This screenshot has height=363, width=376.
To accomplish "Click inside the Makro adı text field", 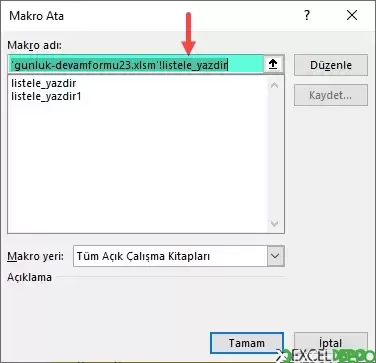I will [137, 65].
